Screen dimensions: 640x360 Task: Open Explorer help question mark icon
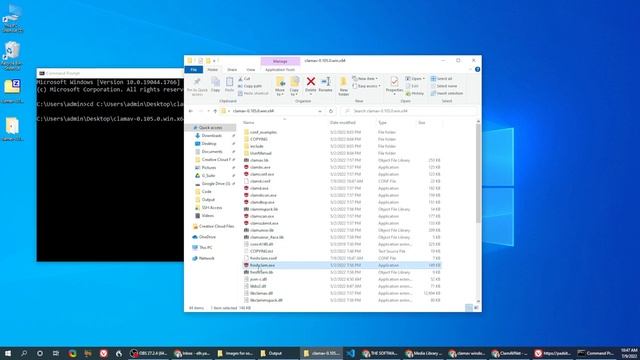[477, 69]
